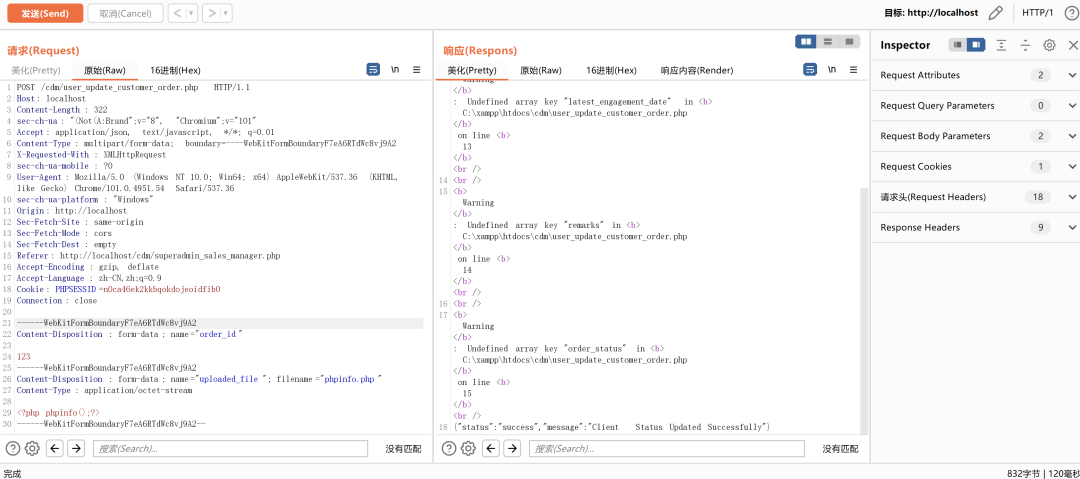Click the filename "phpinfo.php" value
Viewport: 1080px width, 479px height.
coord(351,379)
